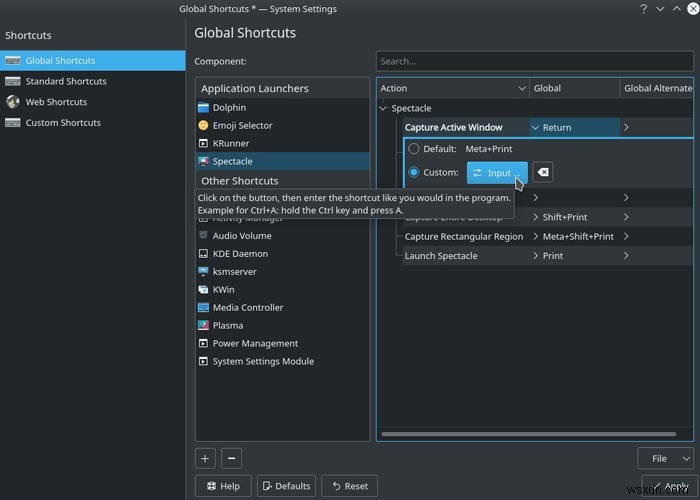Viewport: 700px width, 500px height.
Task: Click the horizontal scrollbar in action list
Action: (x=529, y=434)
